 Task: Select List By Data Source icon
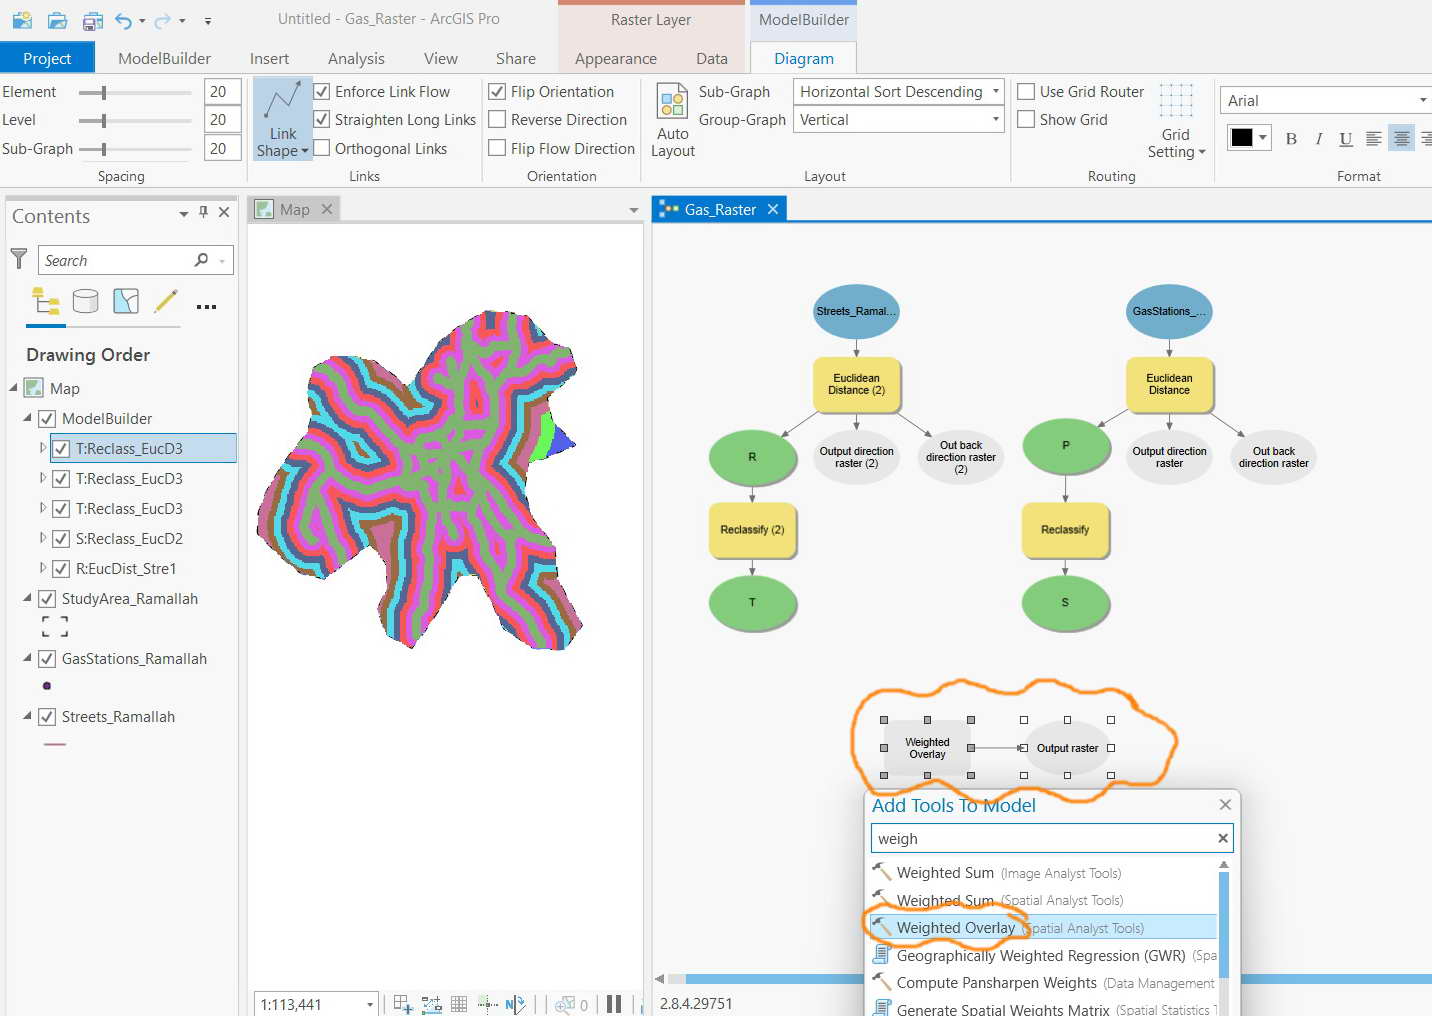(86, 301)
